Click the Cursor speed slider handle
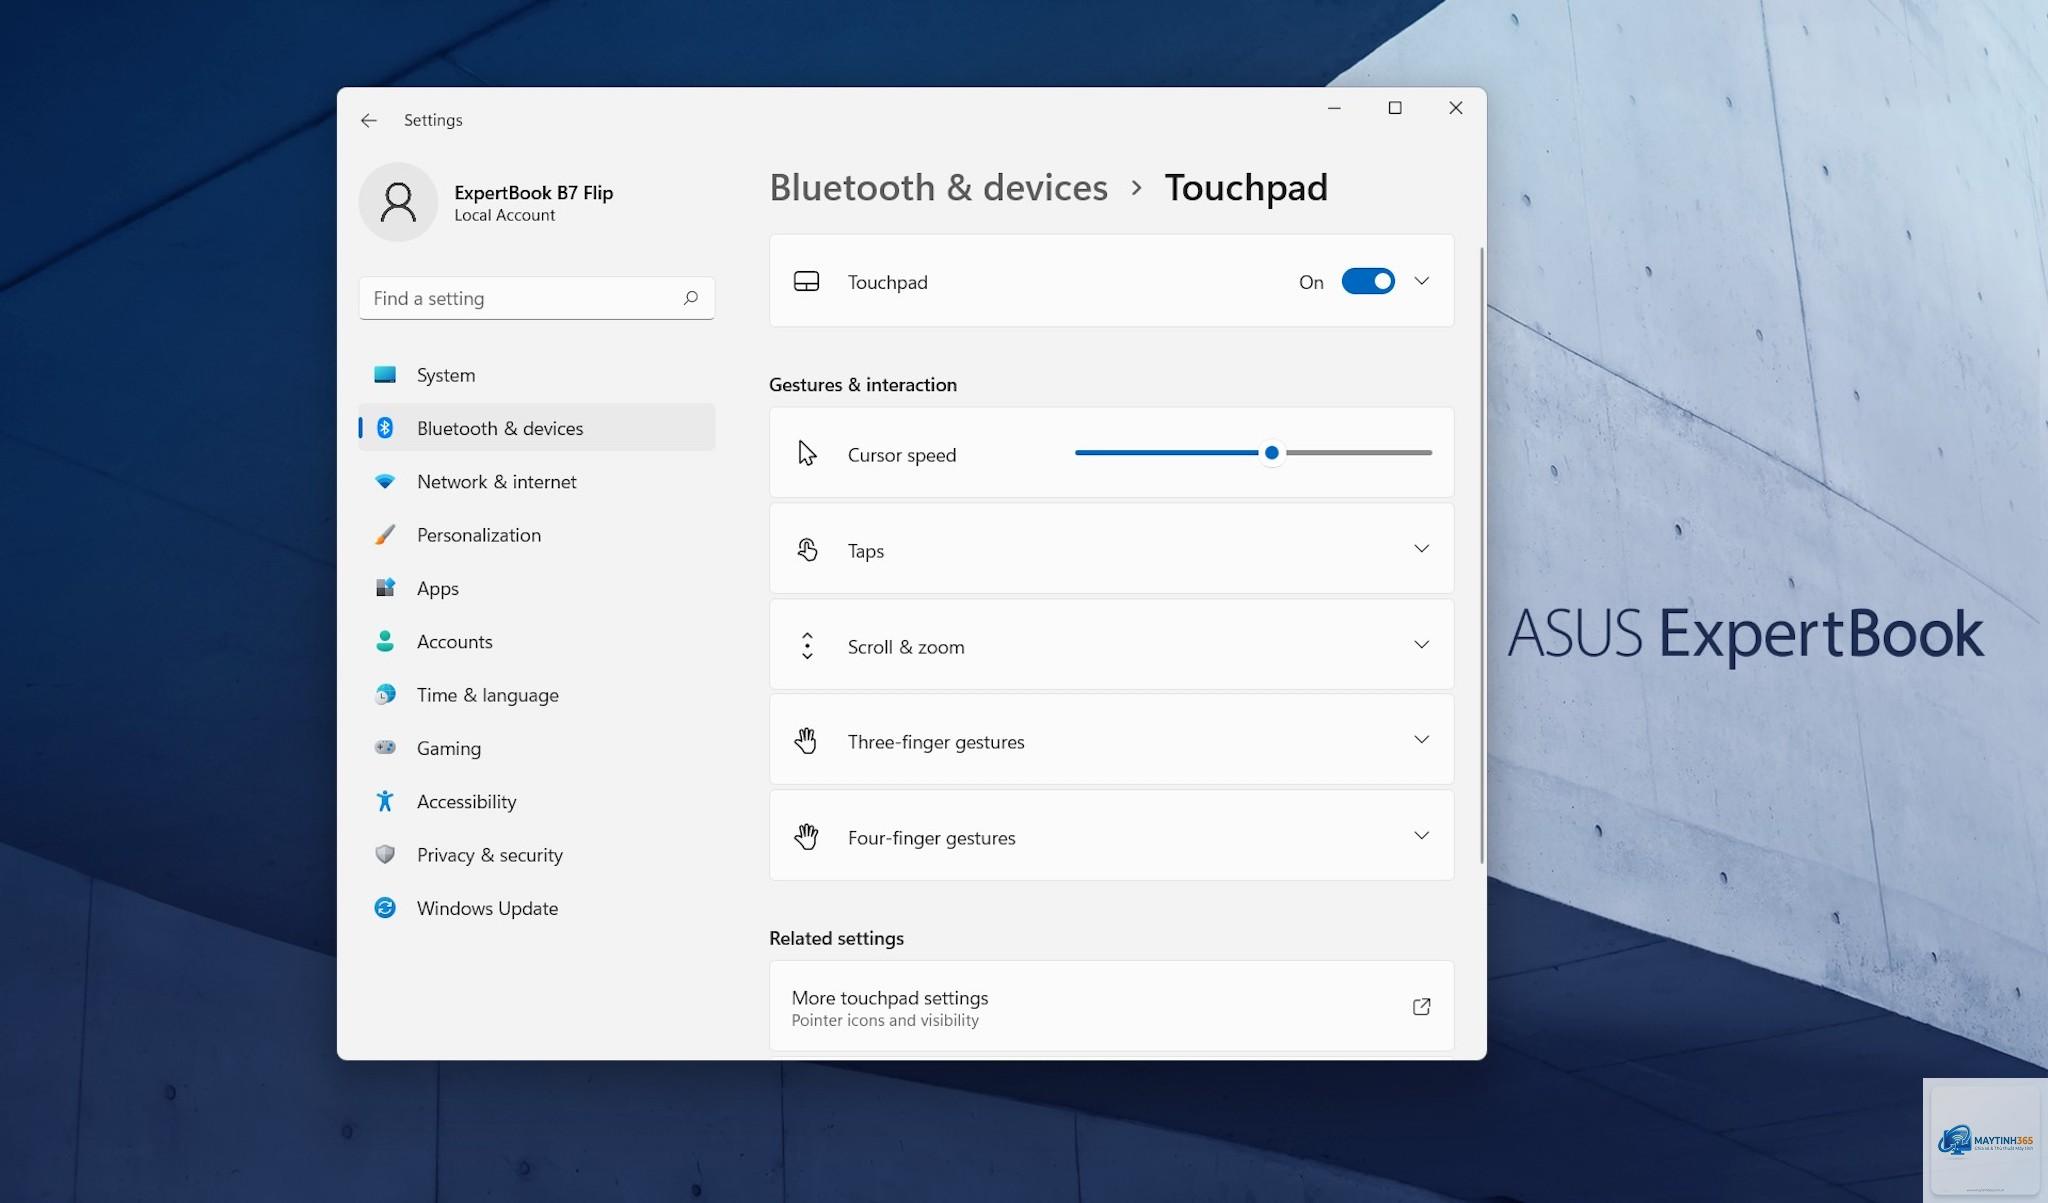2048x1203 pixels. pos(1271,453)
